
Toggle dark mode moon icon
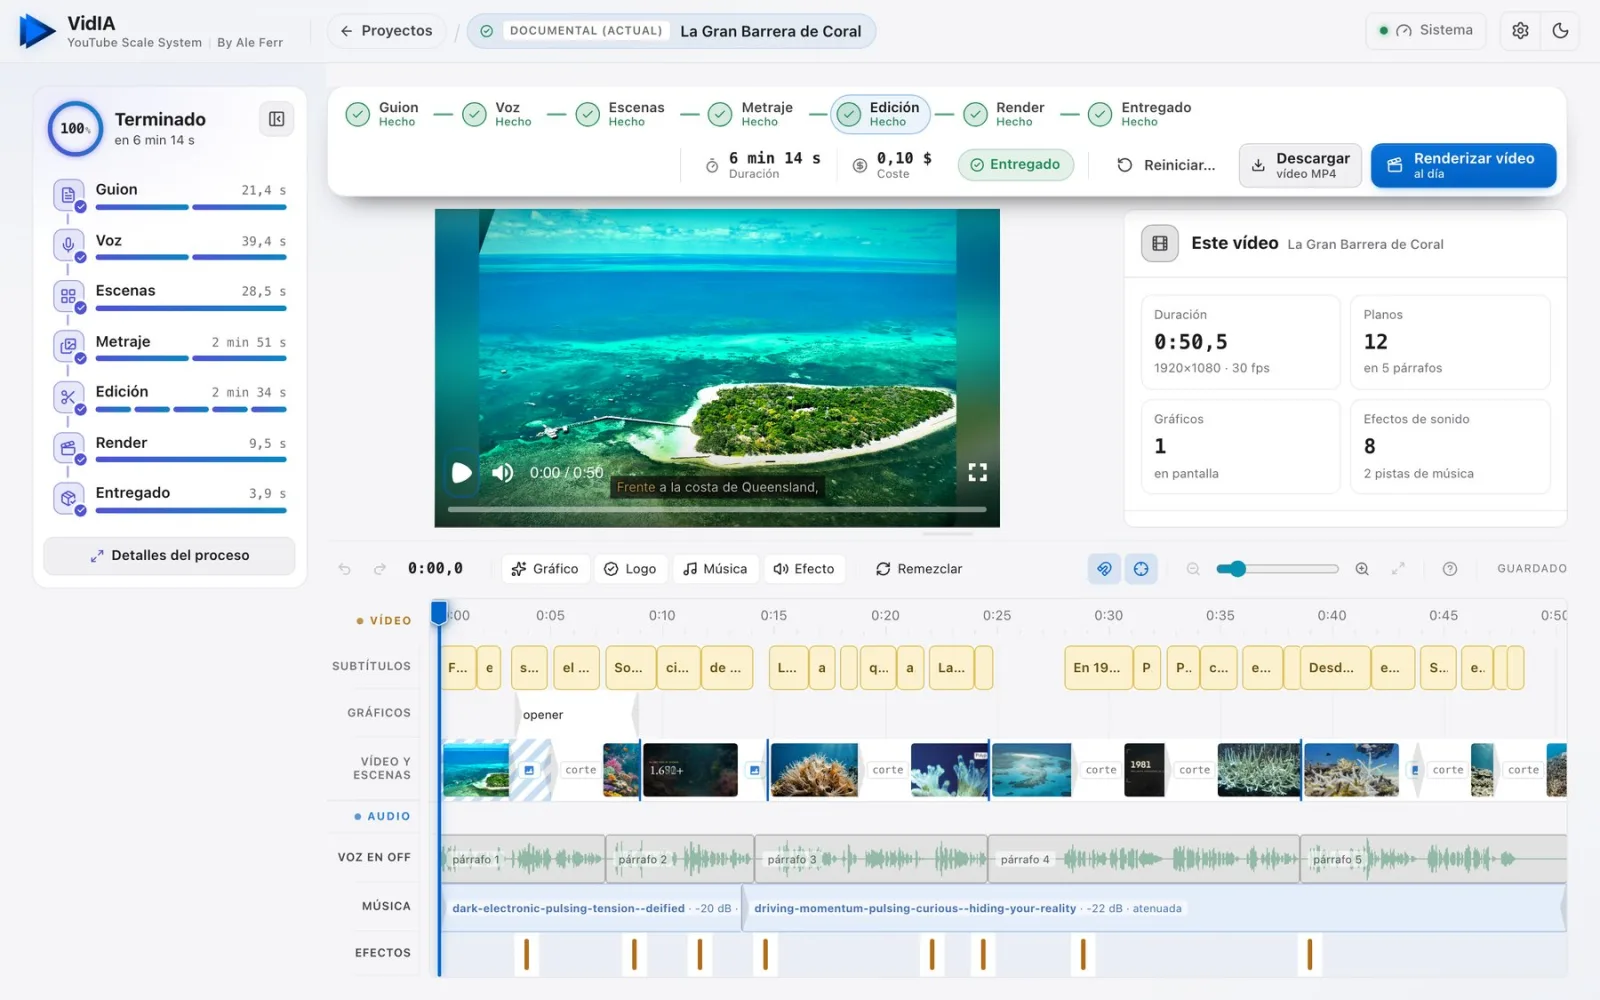1560,31
